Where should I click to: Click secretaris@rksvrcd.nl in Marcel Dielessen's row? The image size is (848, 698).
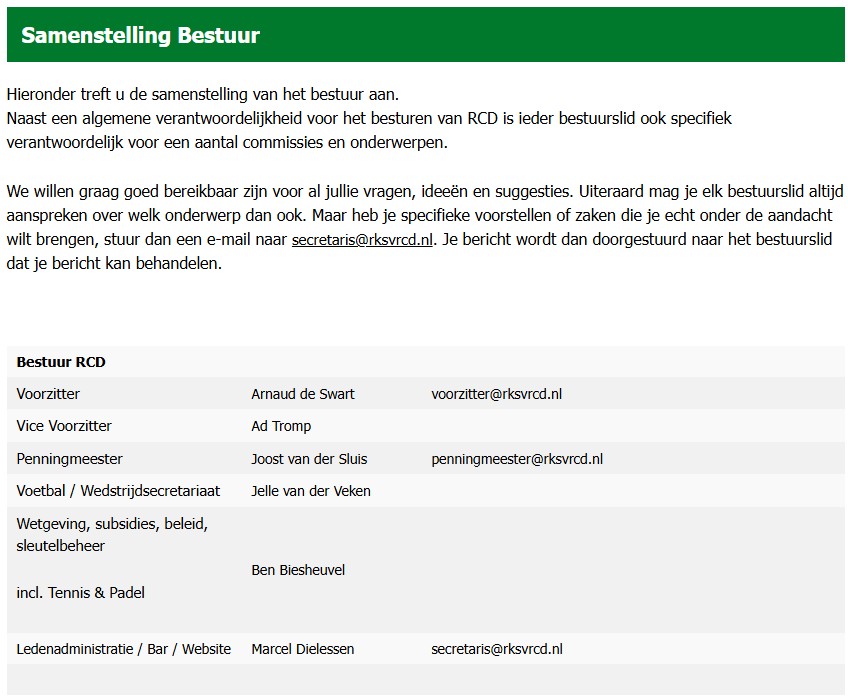497,649
